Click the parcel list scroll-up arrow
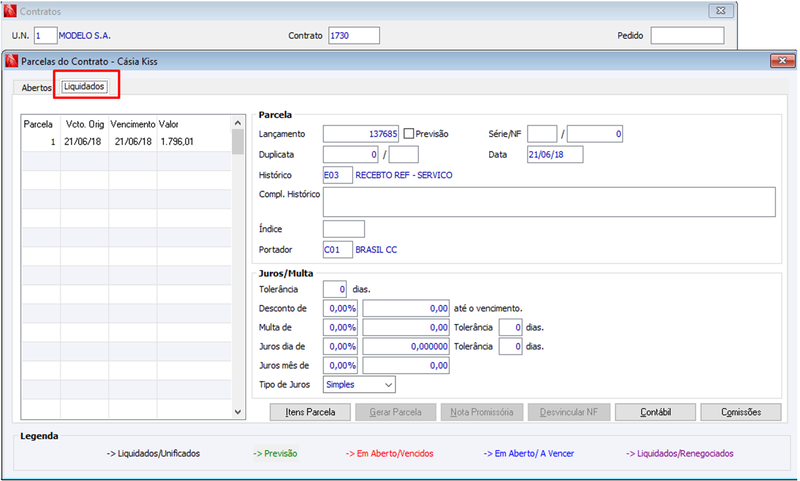 [x=238, y=123]
